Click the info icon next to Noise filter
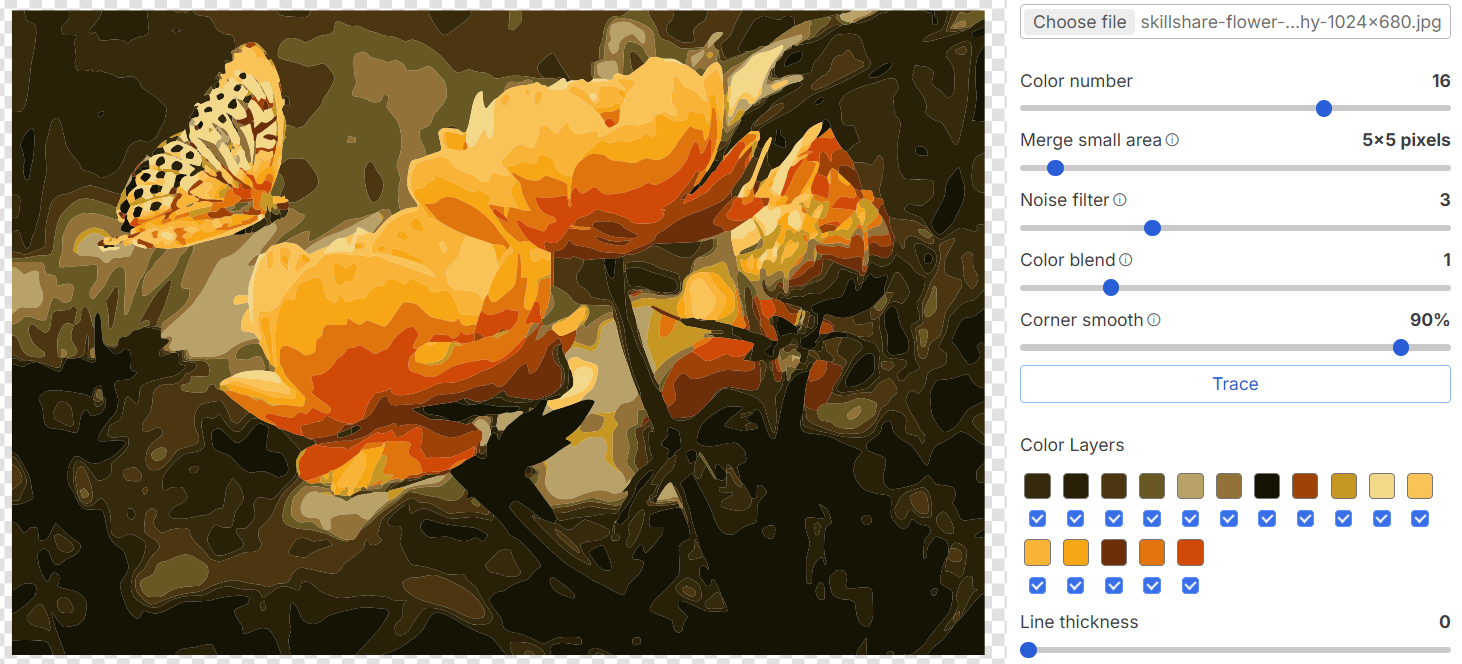 [x=1120, y=200]
